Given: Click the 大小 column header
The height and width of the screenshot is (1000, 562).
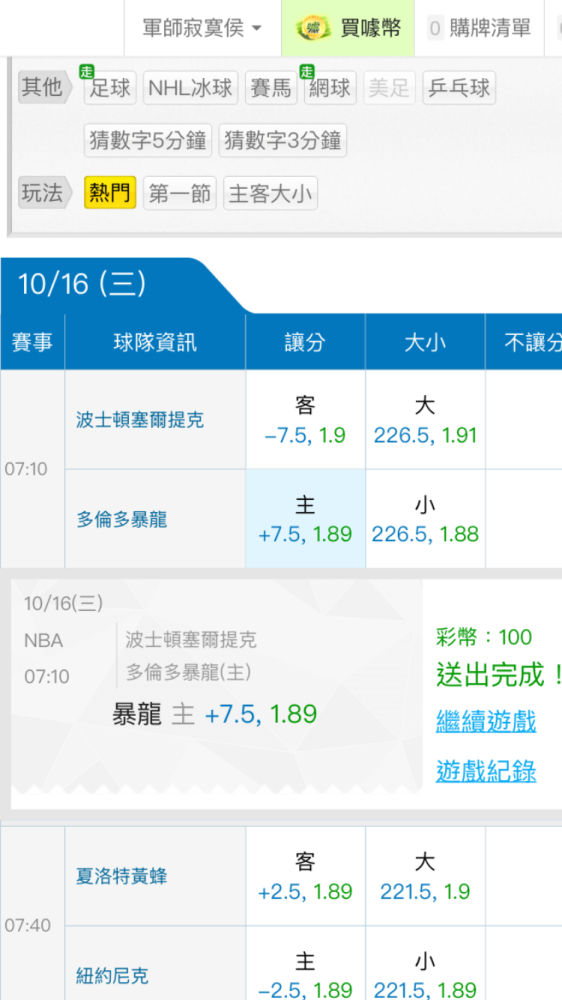Looking at the screenshot, I should [425, 342].
